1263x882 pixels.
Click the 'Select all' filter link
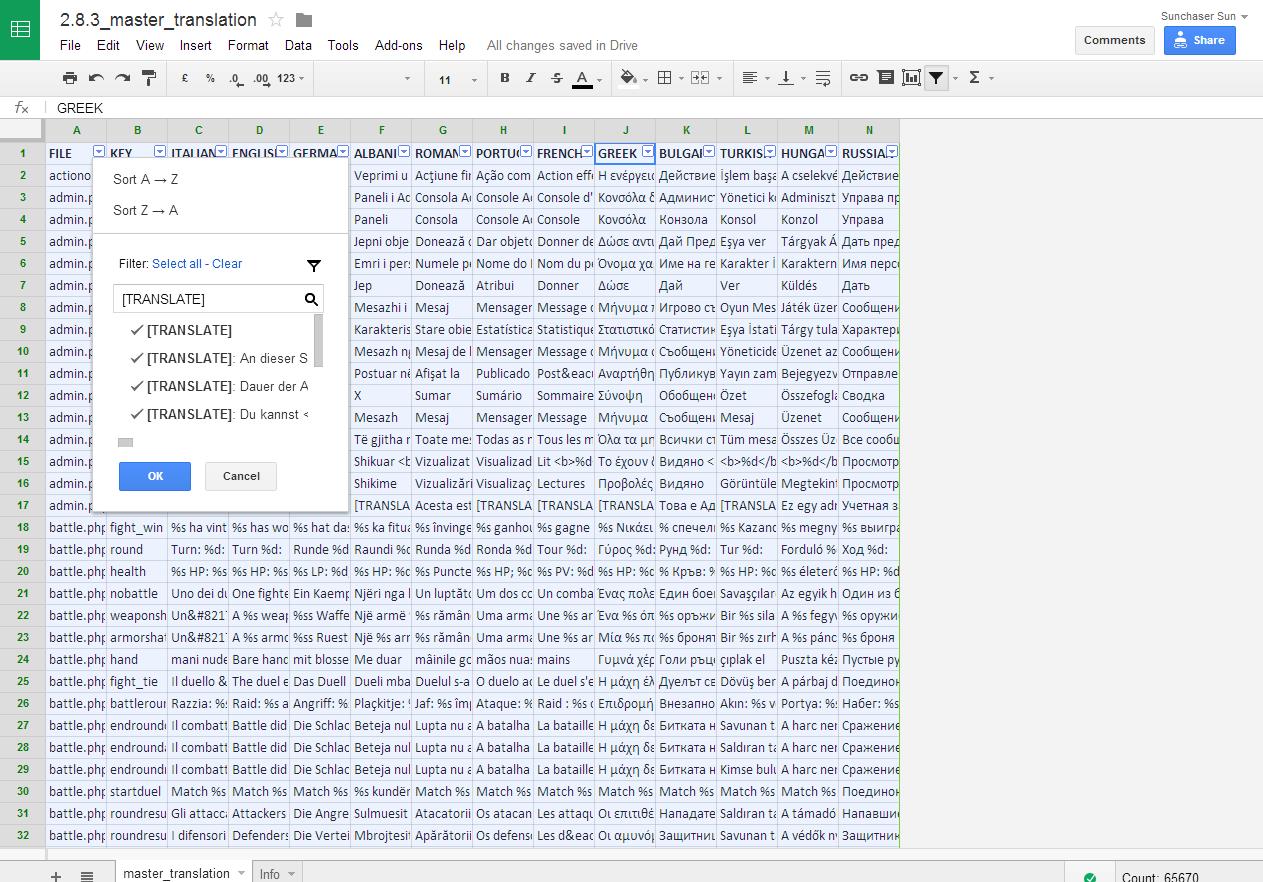click(x=177, y=264)
